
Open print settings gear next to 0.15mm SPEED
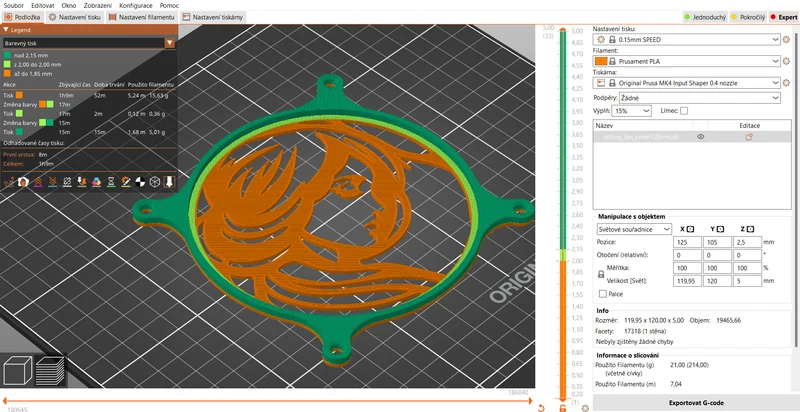pos(786,39)
